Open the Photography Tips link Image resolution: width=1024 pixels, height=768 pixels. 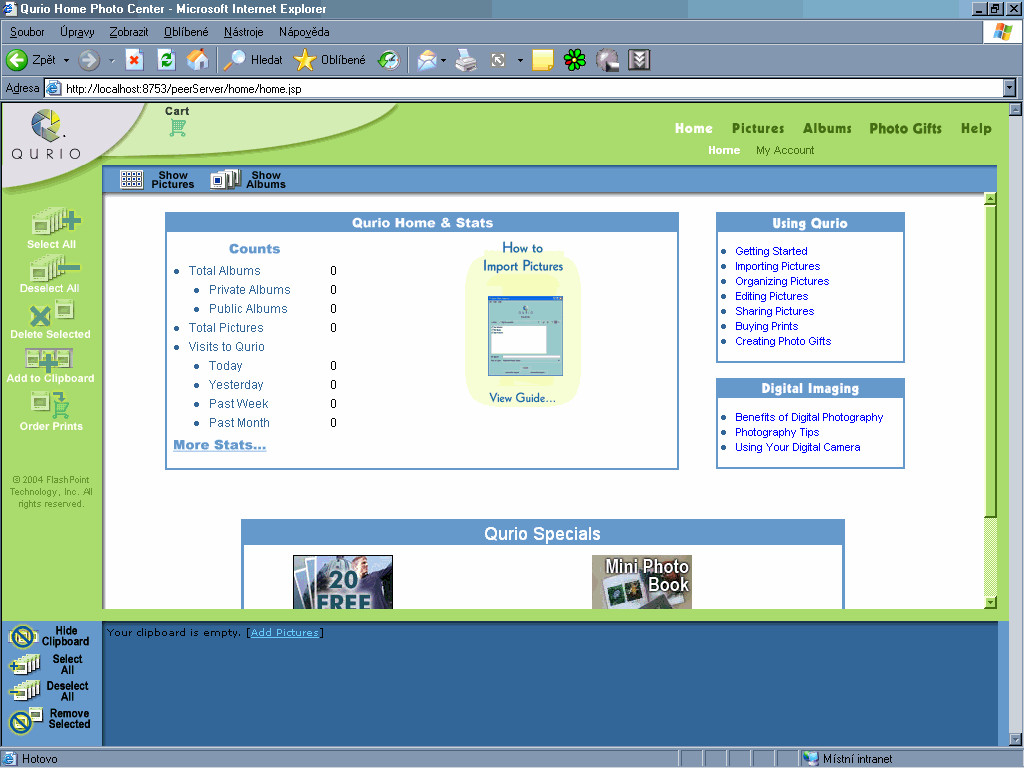click(777, 432)
